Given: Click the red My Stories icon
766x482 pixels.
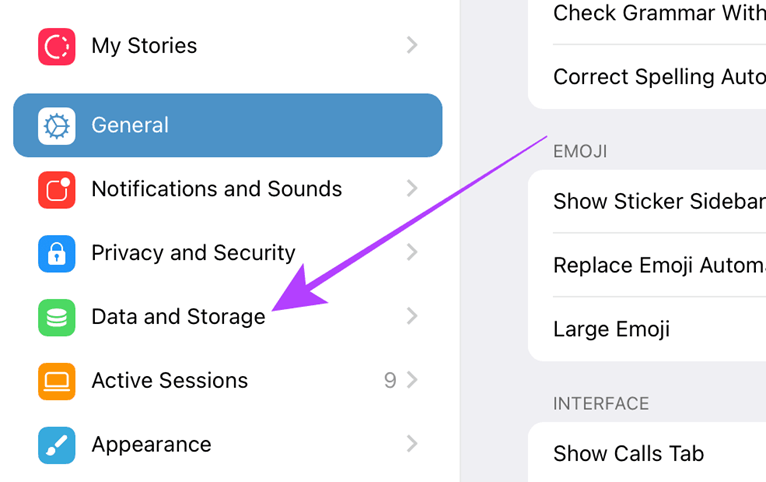Looking at the screenshot, I should (57, 46).
